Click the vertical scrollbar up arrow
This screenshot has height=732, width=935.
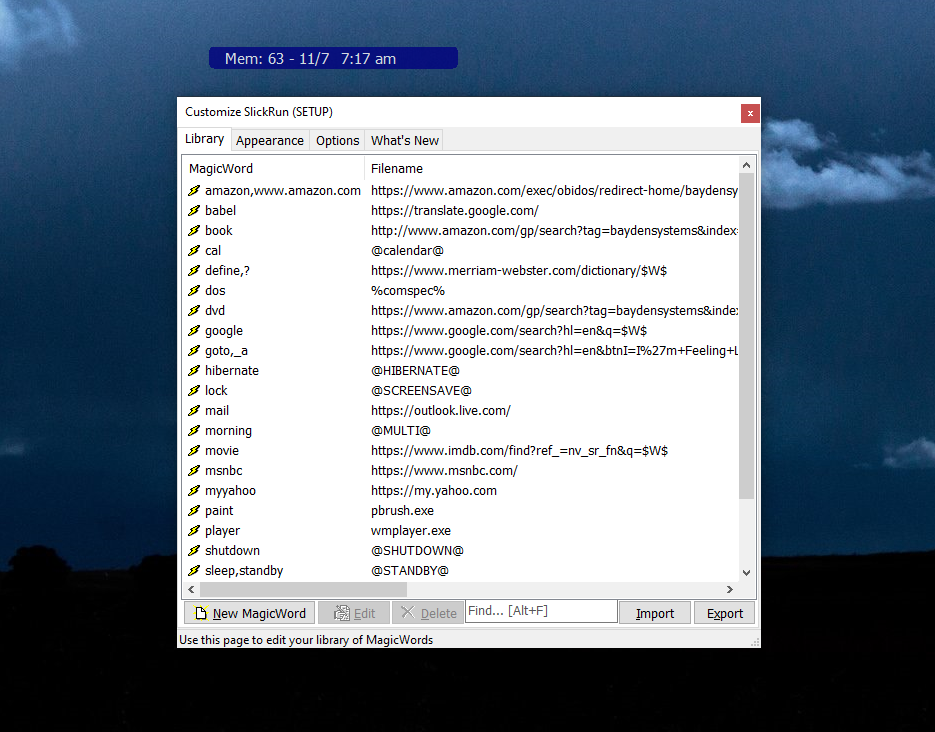pyautogui.click(x=746, y=165)
